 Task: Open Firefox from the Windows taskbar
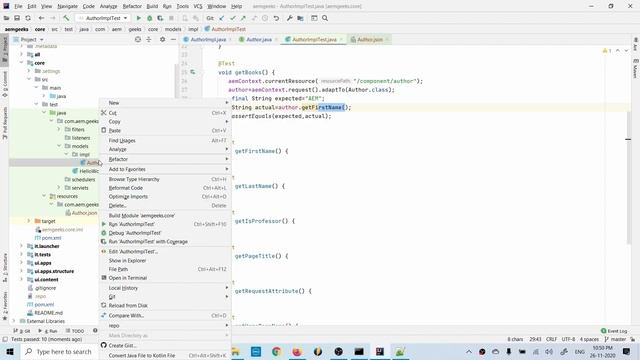[297, 351]
